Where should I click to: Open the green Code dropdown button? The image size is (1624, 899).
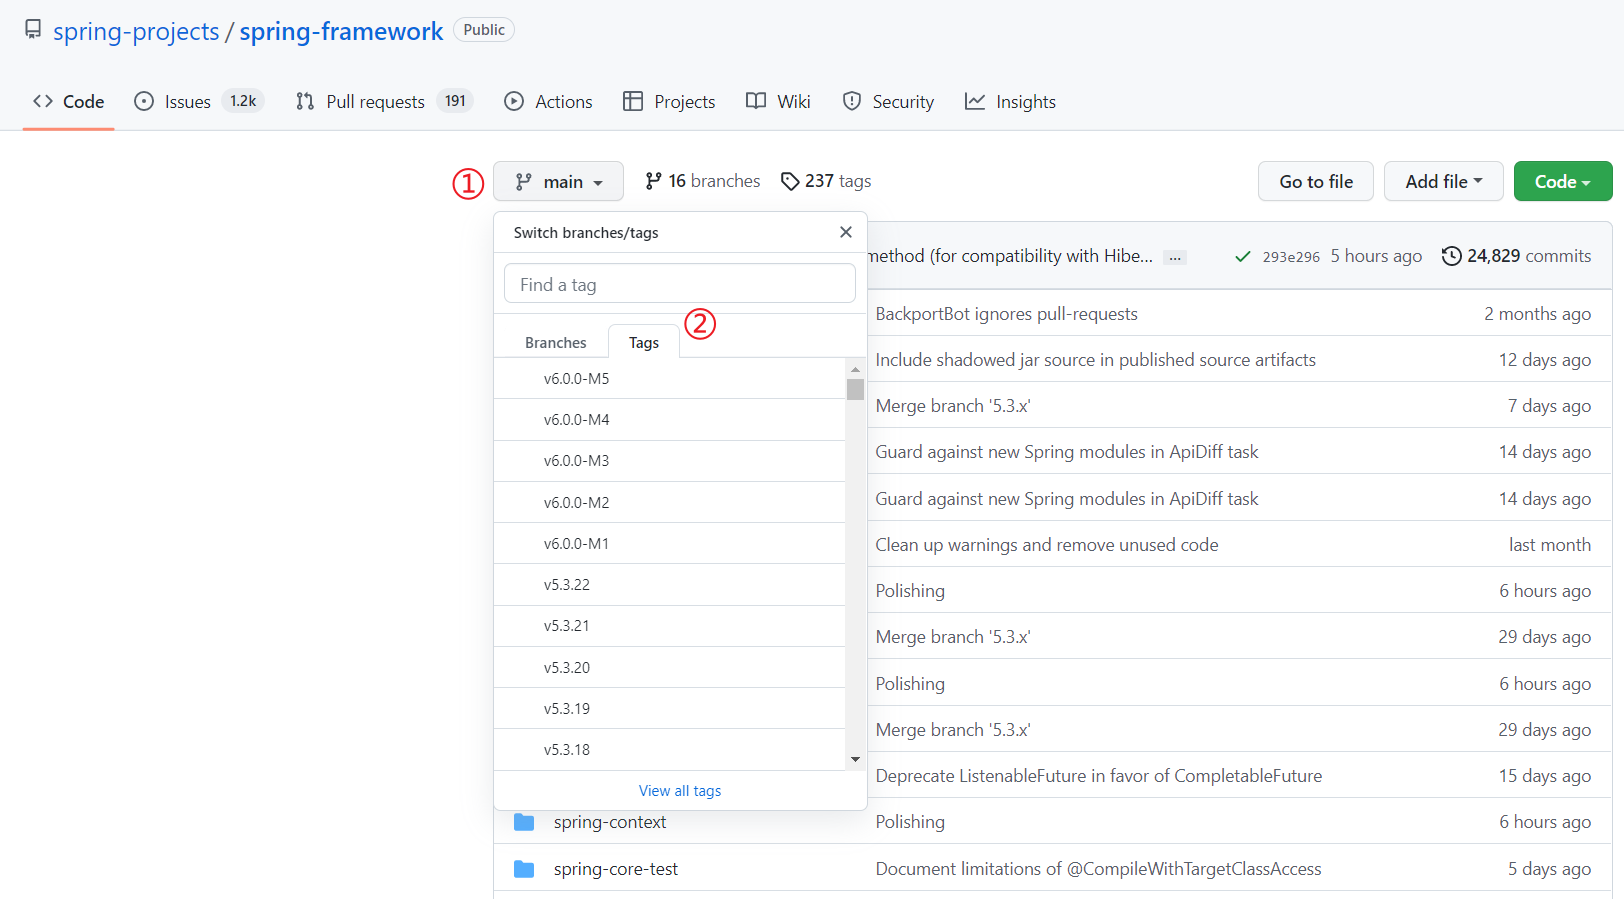(x=1563, y=181)
